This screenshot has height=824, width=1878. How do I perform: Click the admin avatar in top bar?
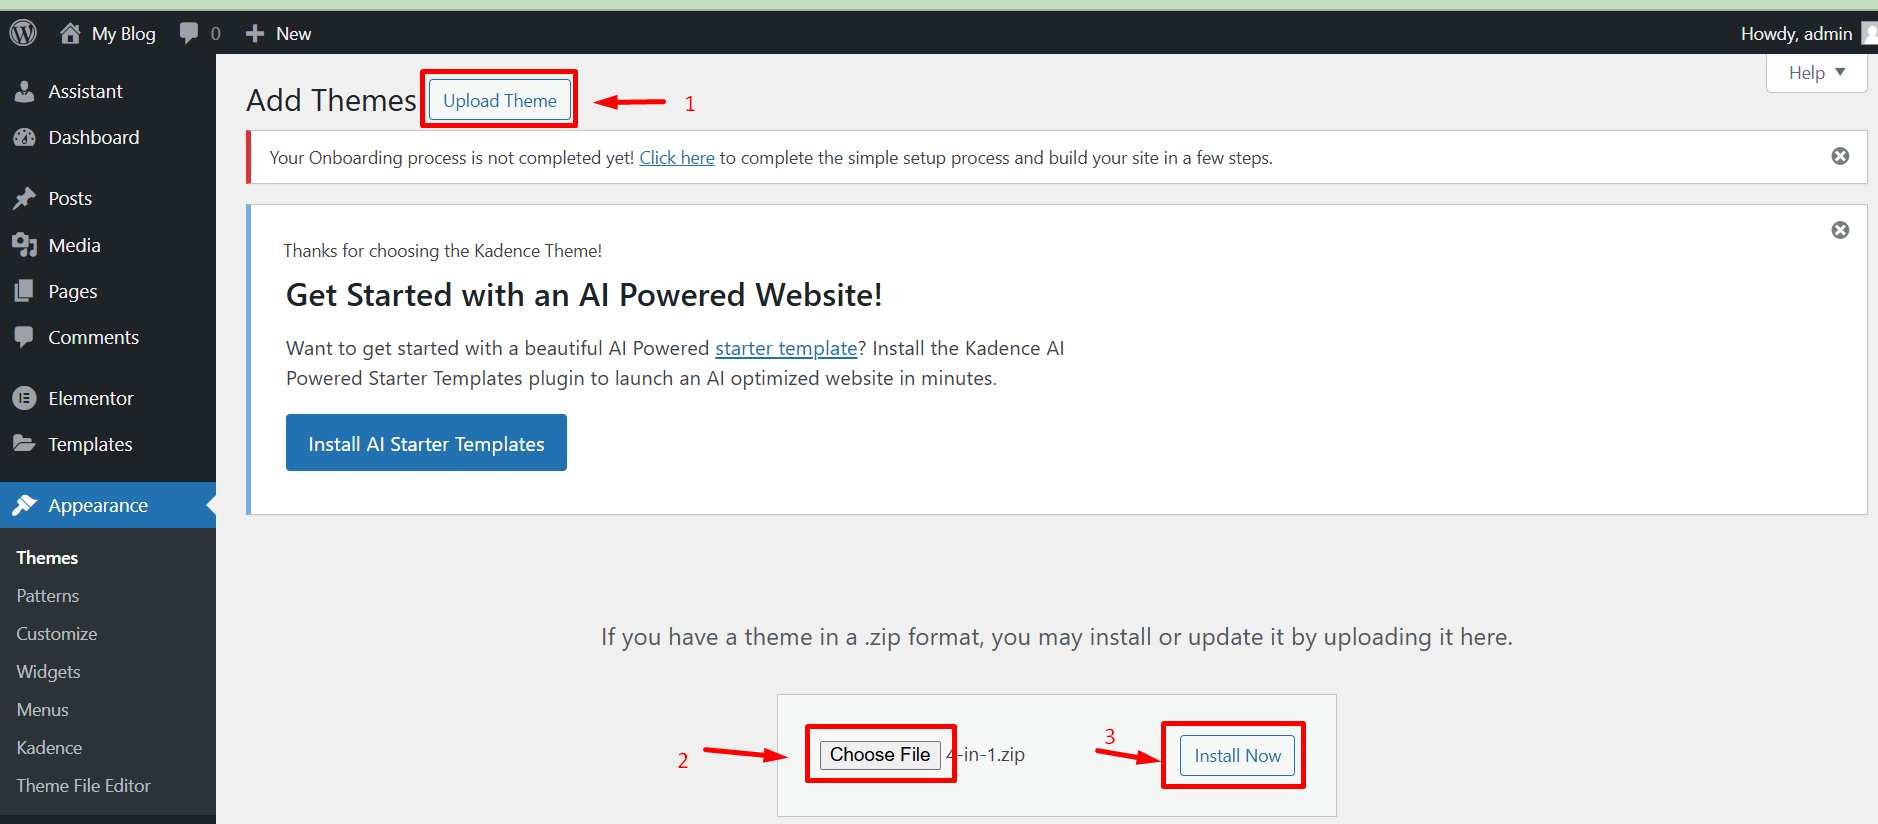pyautogui.click(x=1869, y=33)
